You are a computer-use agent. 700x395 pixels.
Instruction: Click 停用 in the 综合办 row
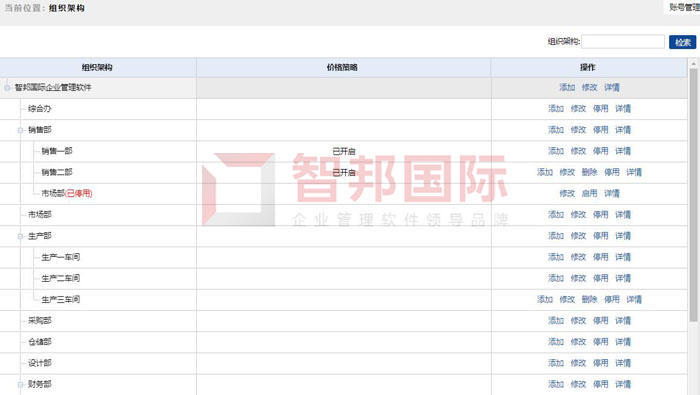tap(600, 108)
